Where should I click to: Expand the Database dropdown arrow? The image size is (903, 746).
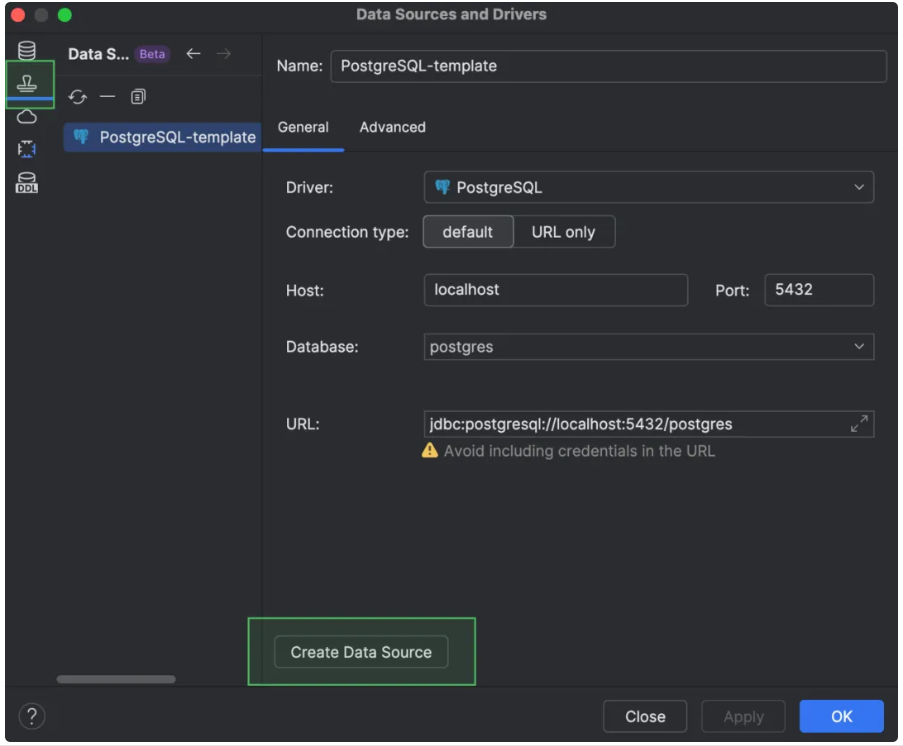click(x=859, y=347)
